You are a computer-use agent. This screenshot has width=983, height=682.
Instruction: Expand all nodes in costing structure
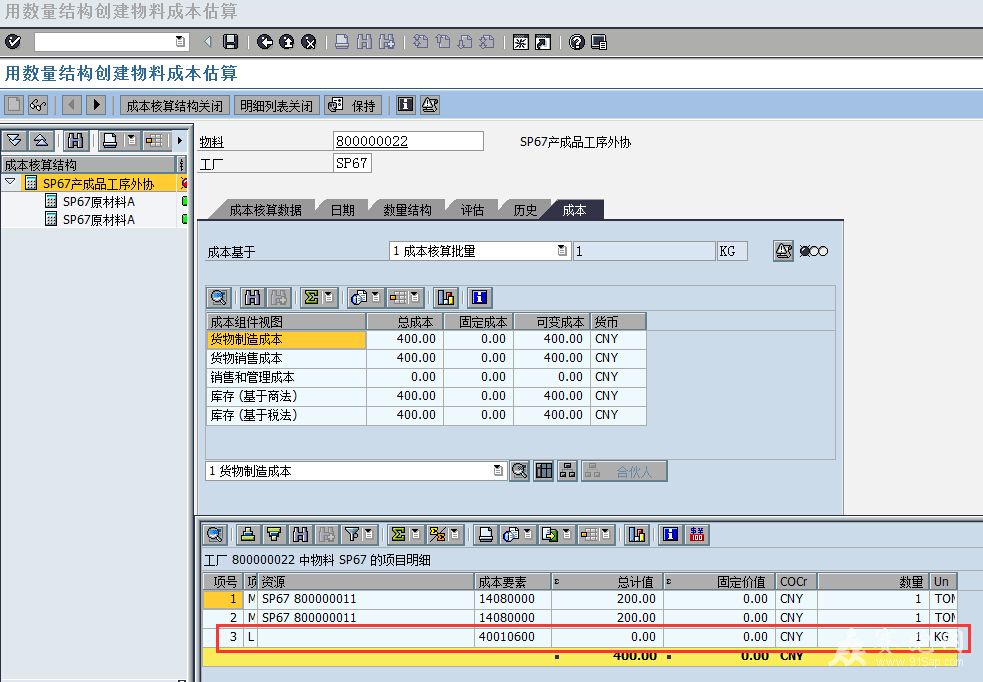click(x=14, y=140)
